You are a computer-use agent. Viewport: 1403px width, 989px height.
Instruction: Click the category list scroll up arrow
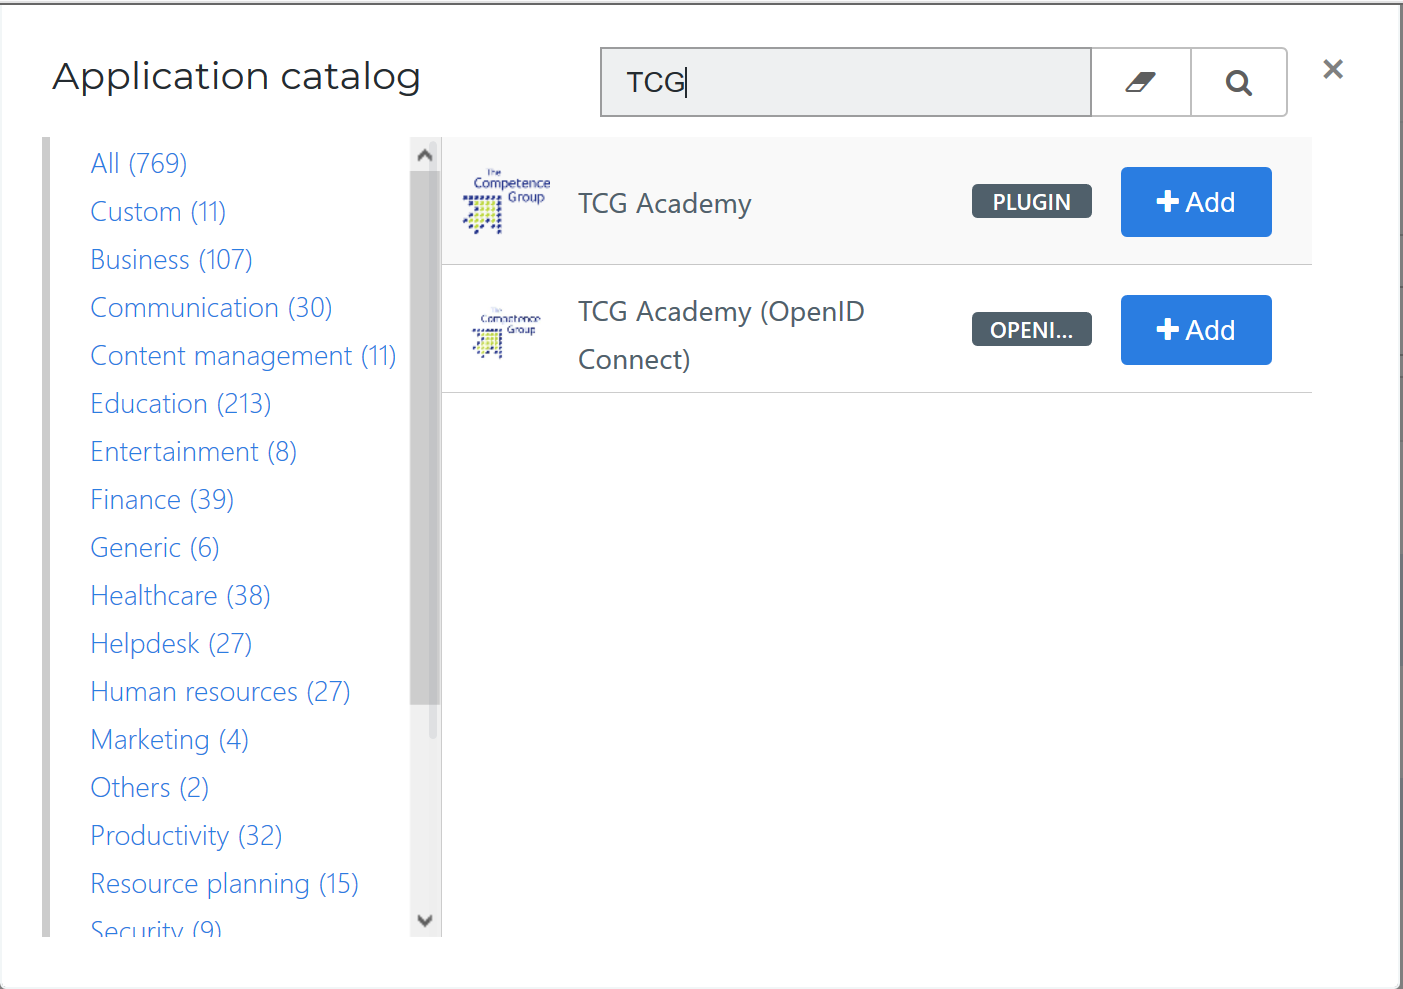point(425,155)
